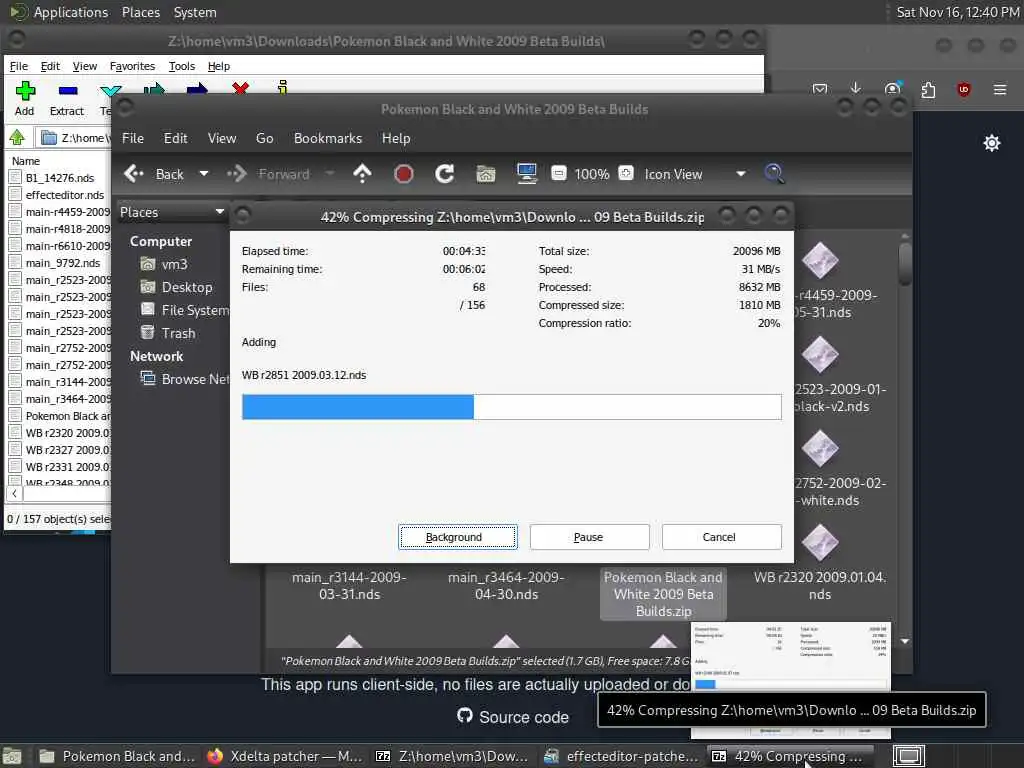
Task: Cancel the compression
Action: pos(721,537)
